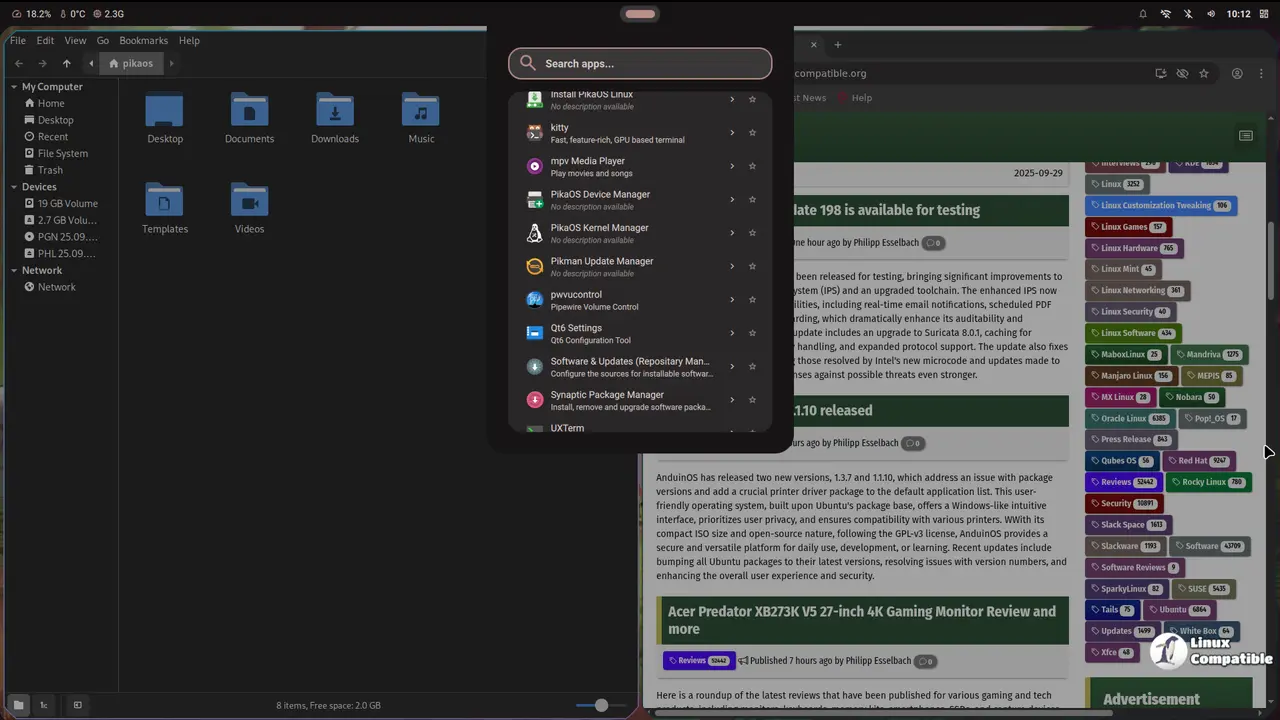
Task: Click the Linux Mint tag link
Action: tap(1119, 269)
